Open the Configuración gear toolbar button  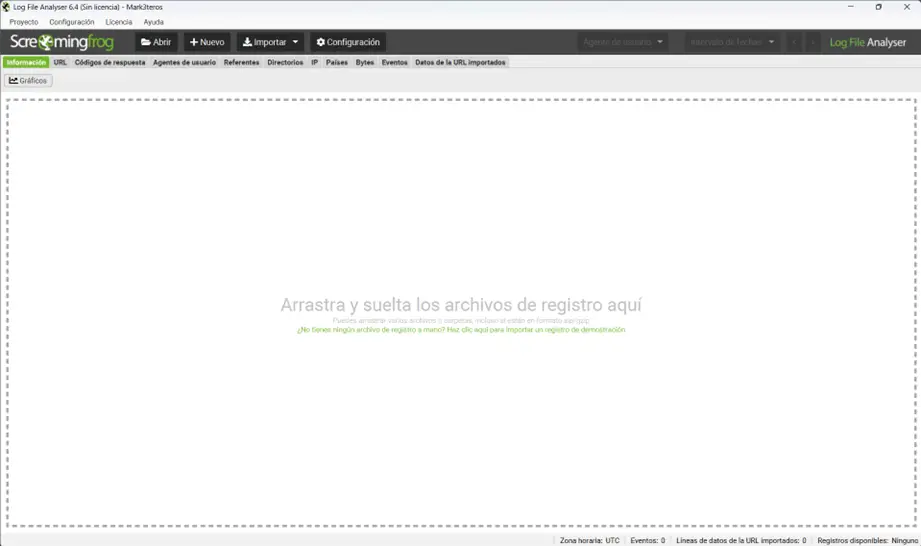pyautogui.click(x=348, y=42)
